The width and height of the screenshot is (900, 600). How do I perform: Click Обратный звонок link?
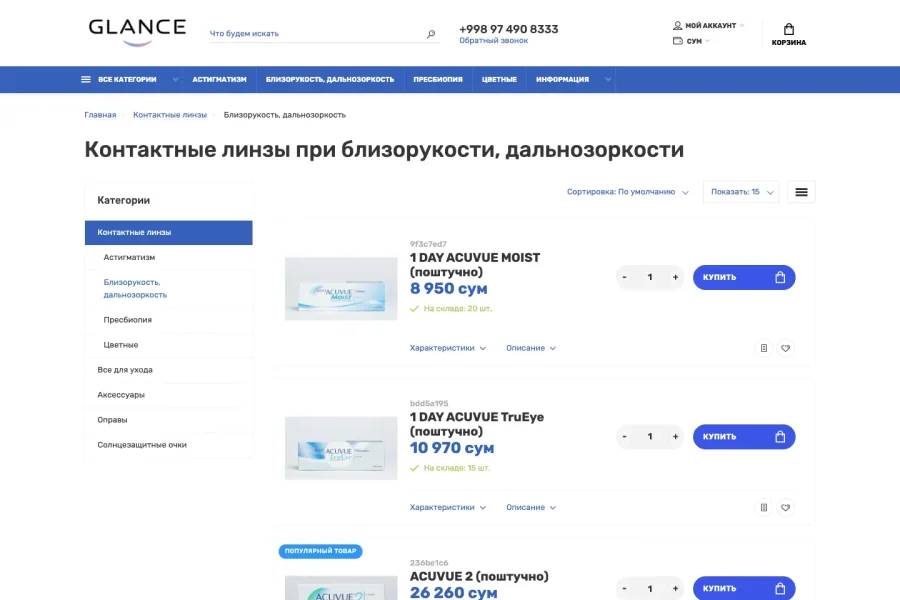point(494,41)
